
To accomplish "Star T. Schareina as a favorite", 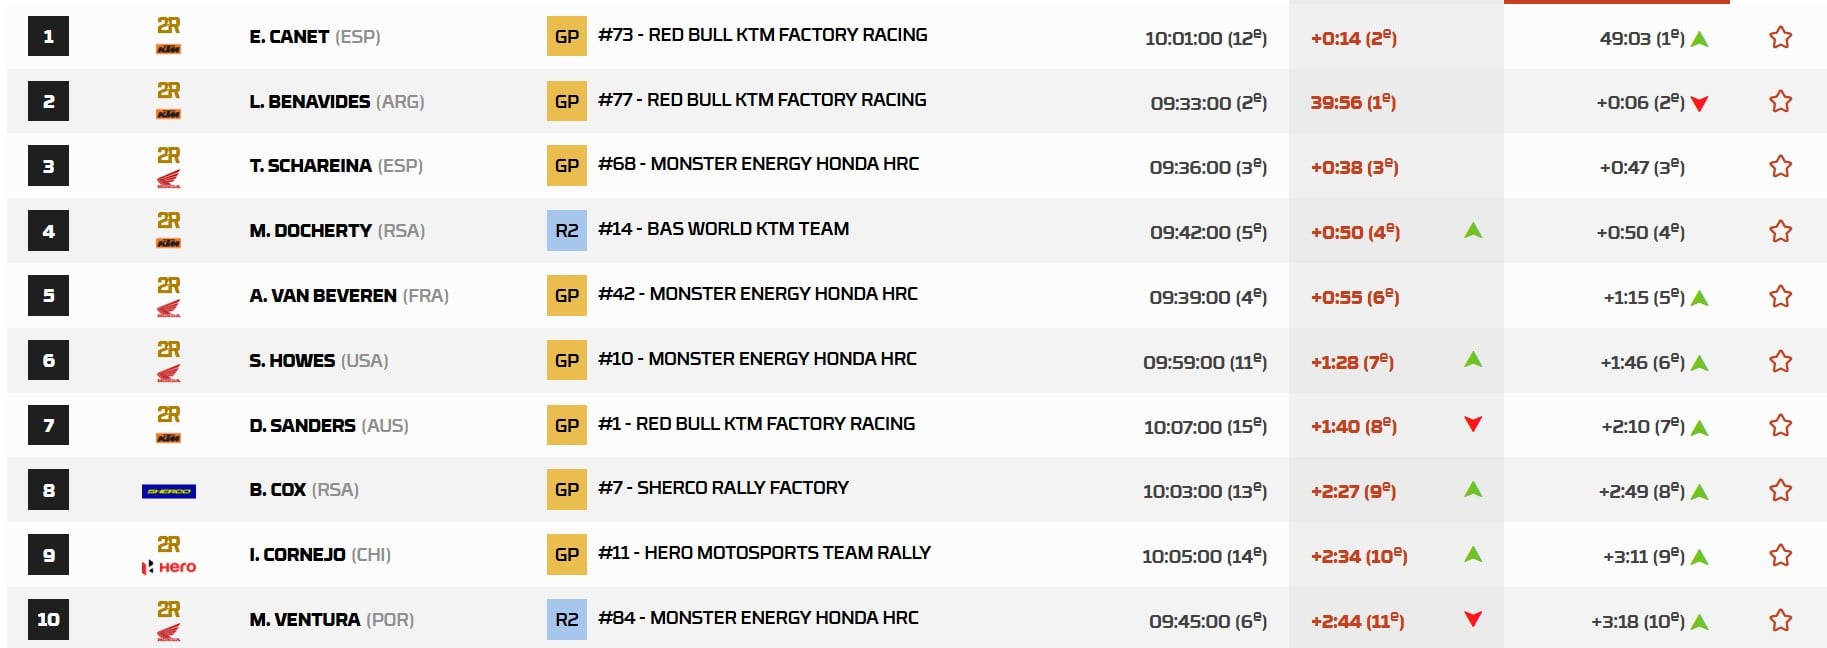I will pos(1780,166).
